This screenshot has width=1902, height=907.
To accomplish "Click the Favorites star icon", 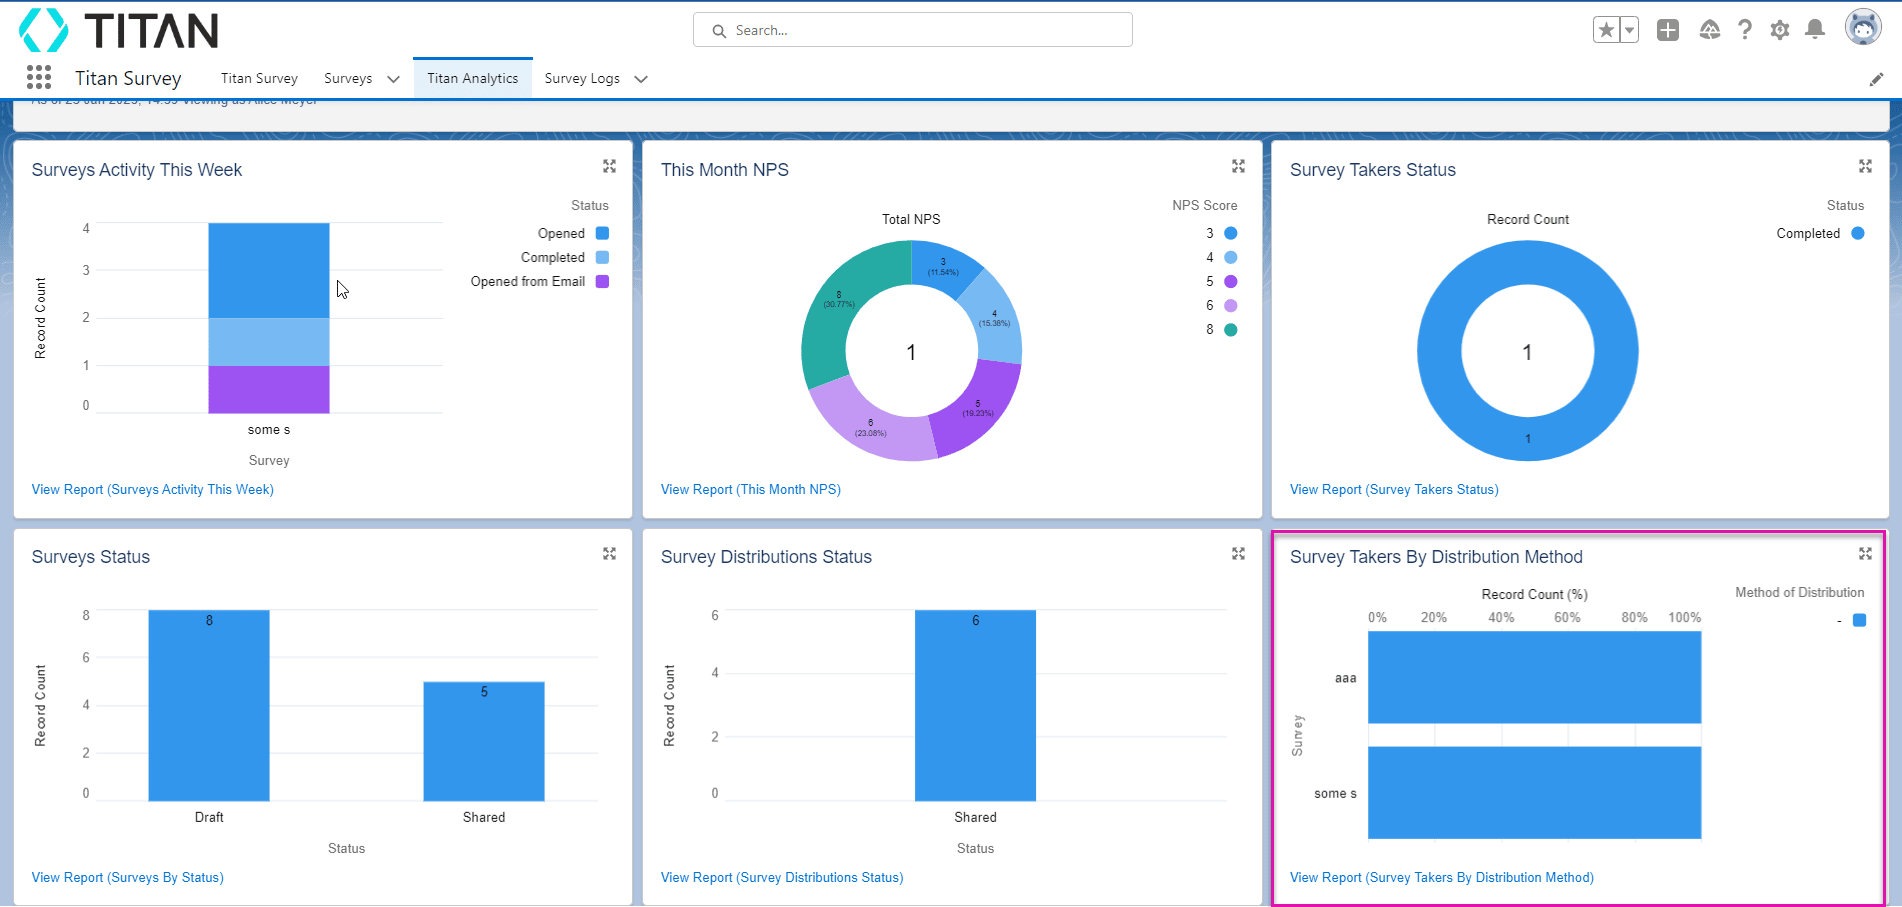I will [x=1606, y=30].
